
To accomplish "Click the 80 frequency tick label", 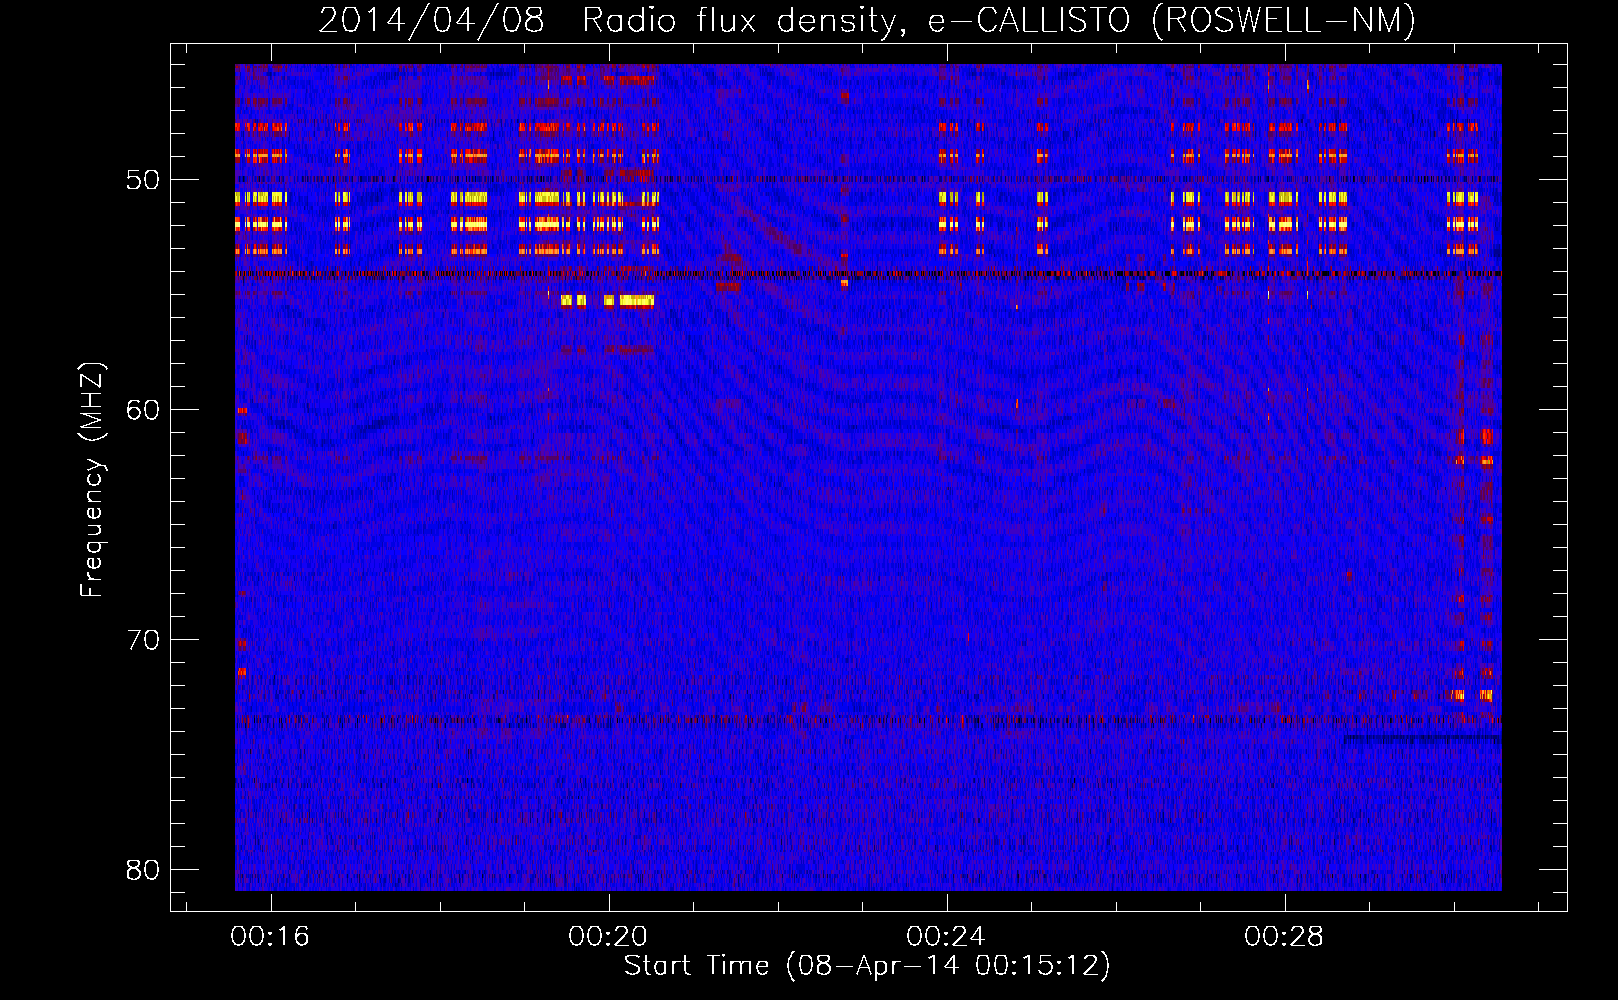I will click(143, 870).
